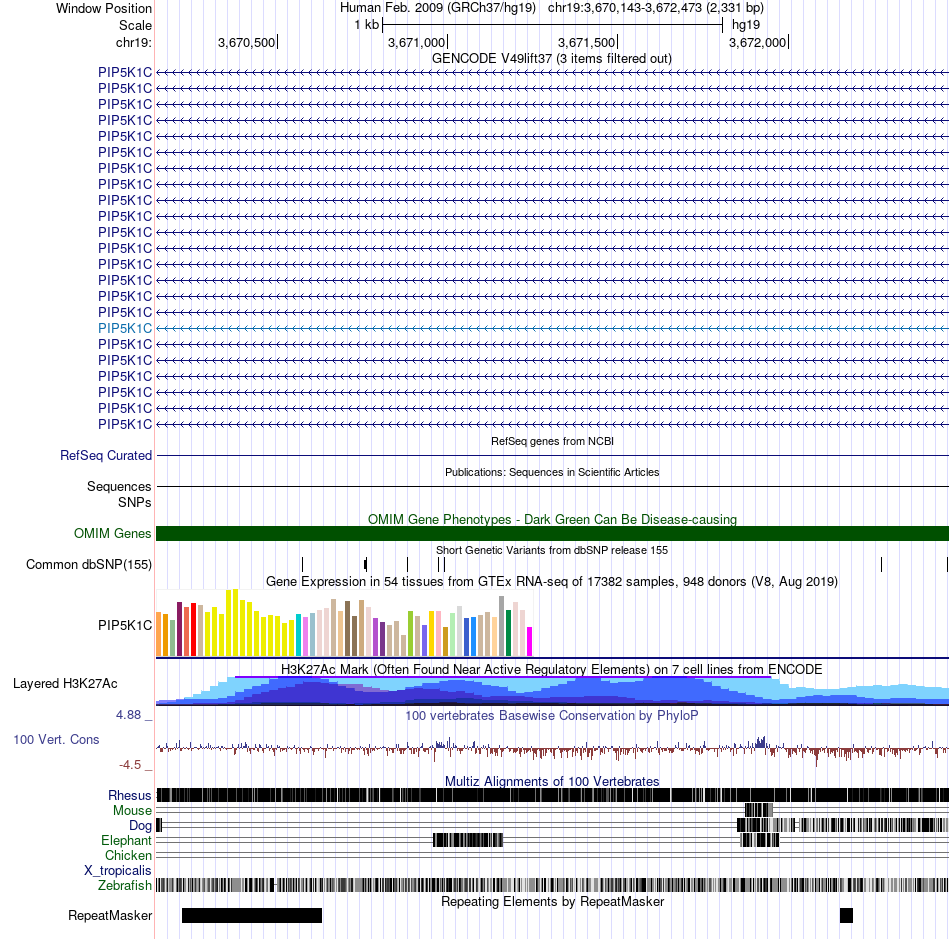This screenshot has height=939, width=950.
Task: Click PIP5K1C label beside GTEx bar chart
Action: (125, 625)
